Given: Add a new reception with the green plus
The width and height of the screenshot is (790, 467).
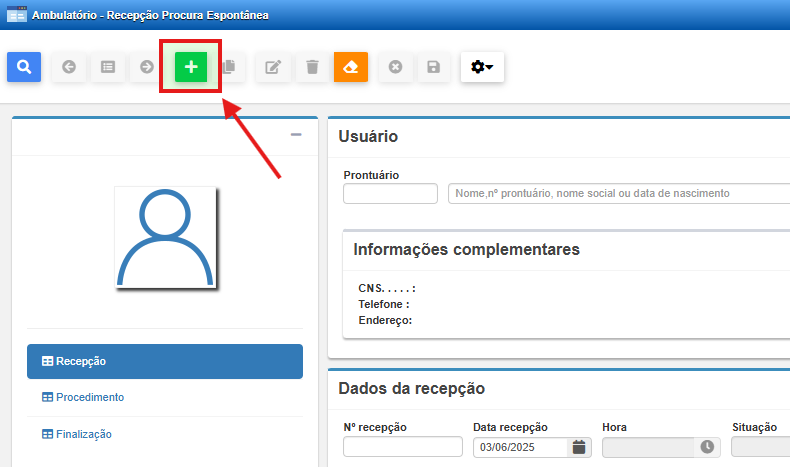Looking at the screenshot, I should pos(191,67).
